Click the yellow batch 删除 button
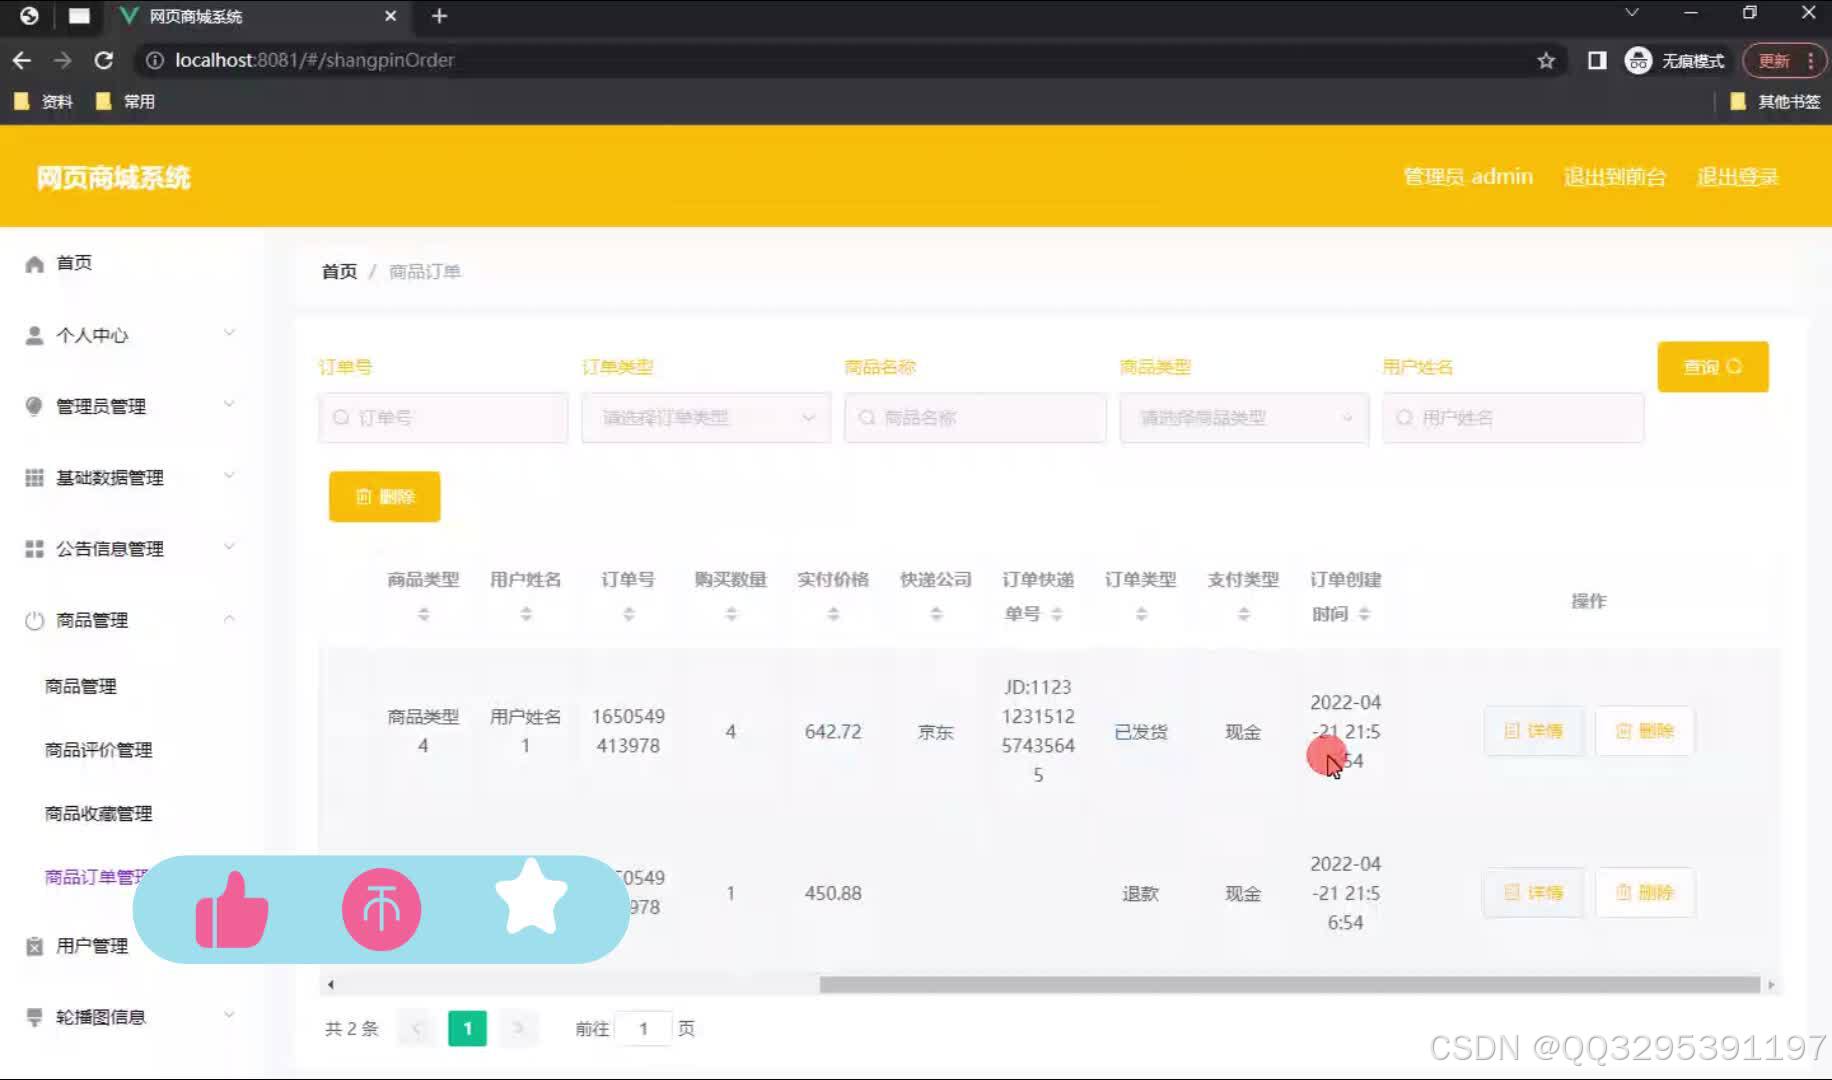1832x1080 pixels. pyautogui.click(x=385, y=497)
